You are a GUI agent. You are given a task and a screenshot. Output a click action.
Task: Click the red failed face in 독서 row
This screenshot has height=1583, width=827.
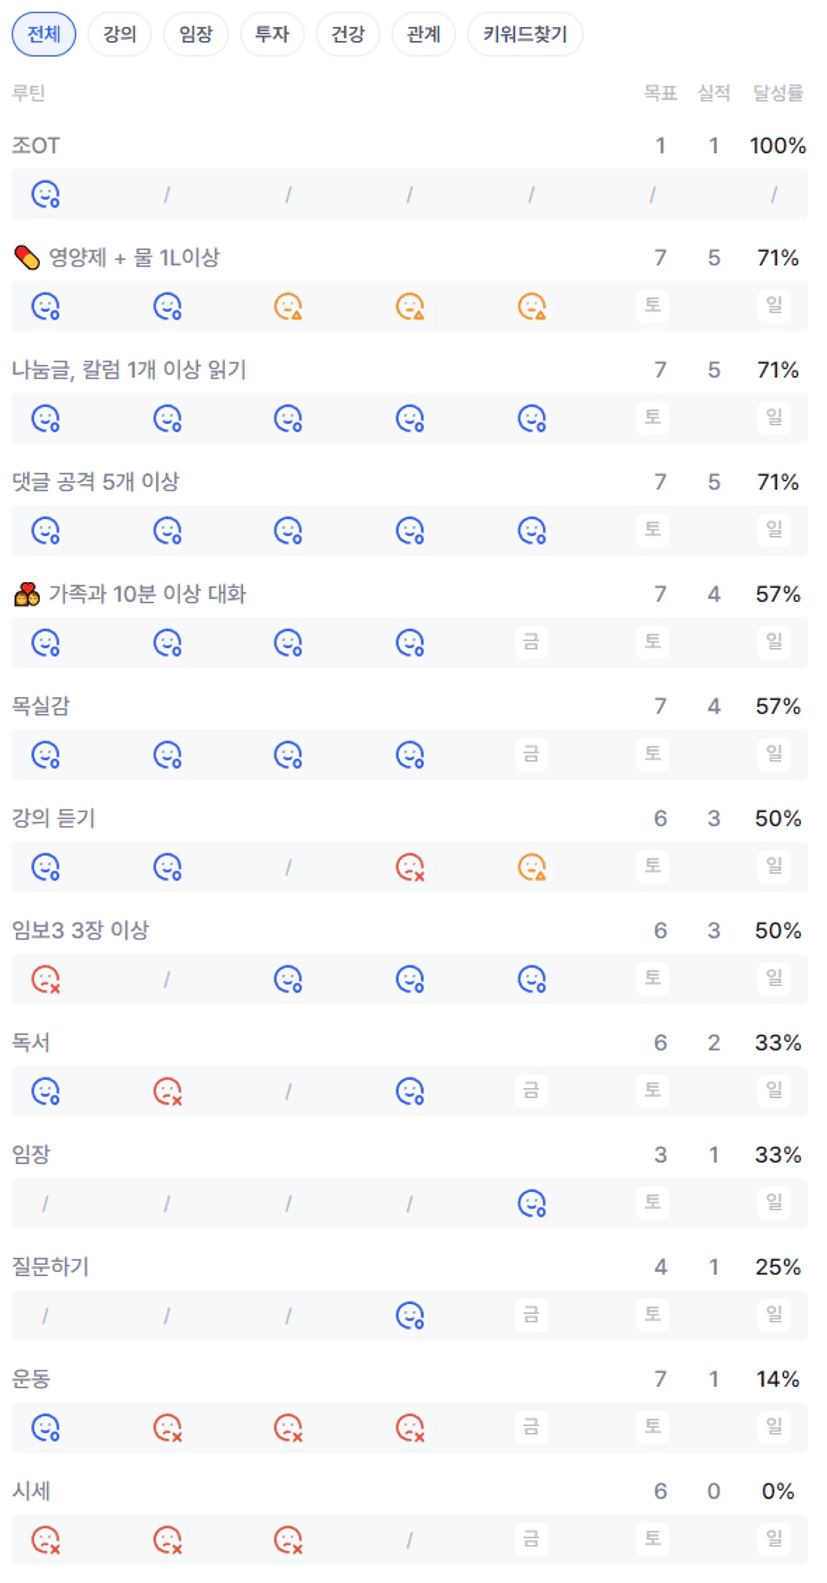167,1091
